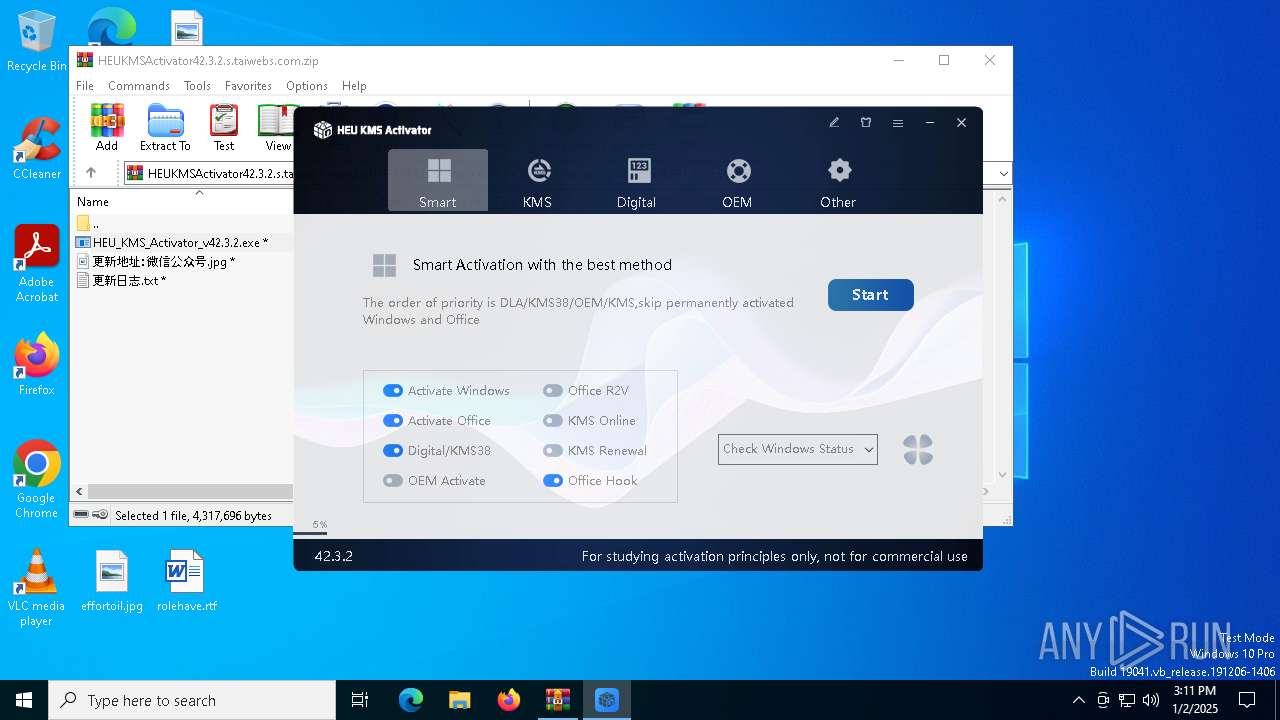Switch to WinRAR from the taskbar
Viewport: 1280px width, 720px height.
[x=558, y=700]
